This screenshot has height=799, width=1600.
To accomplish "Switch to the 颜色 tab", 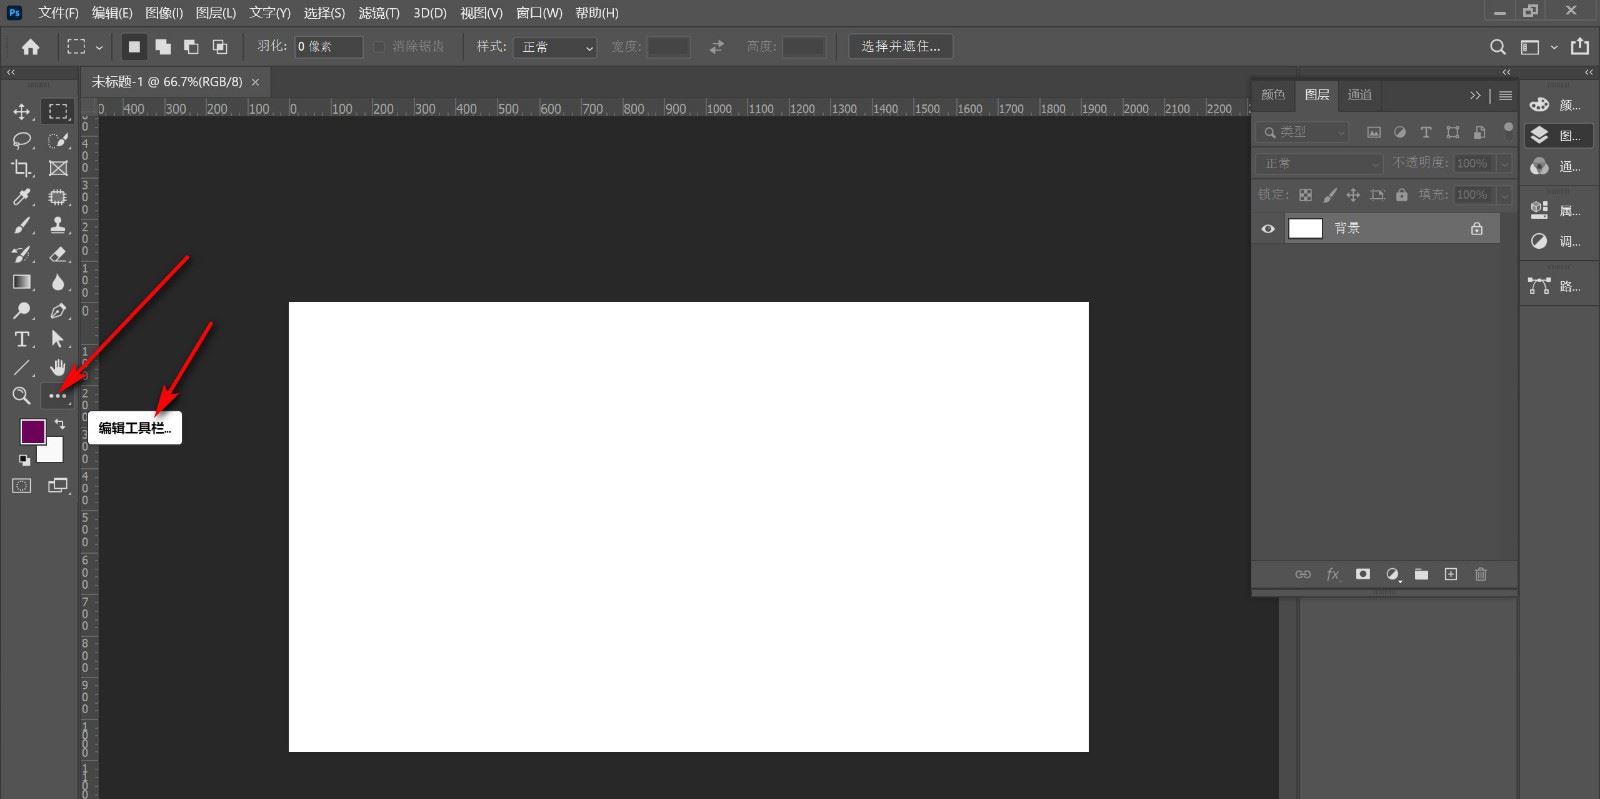I will [x=1273, y=95].
